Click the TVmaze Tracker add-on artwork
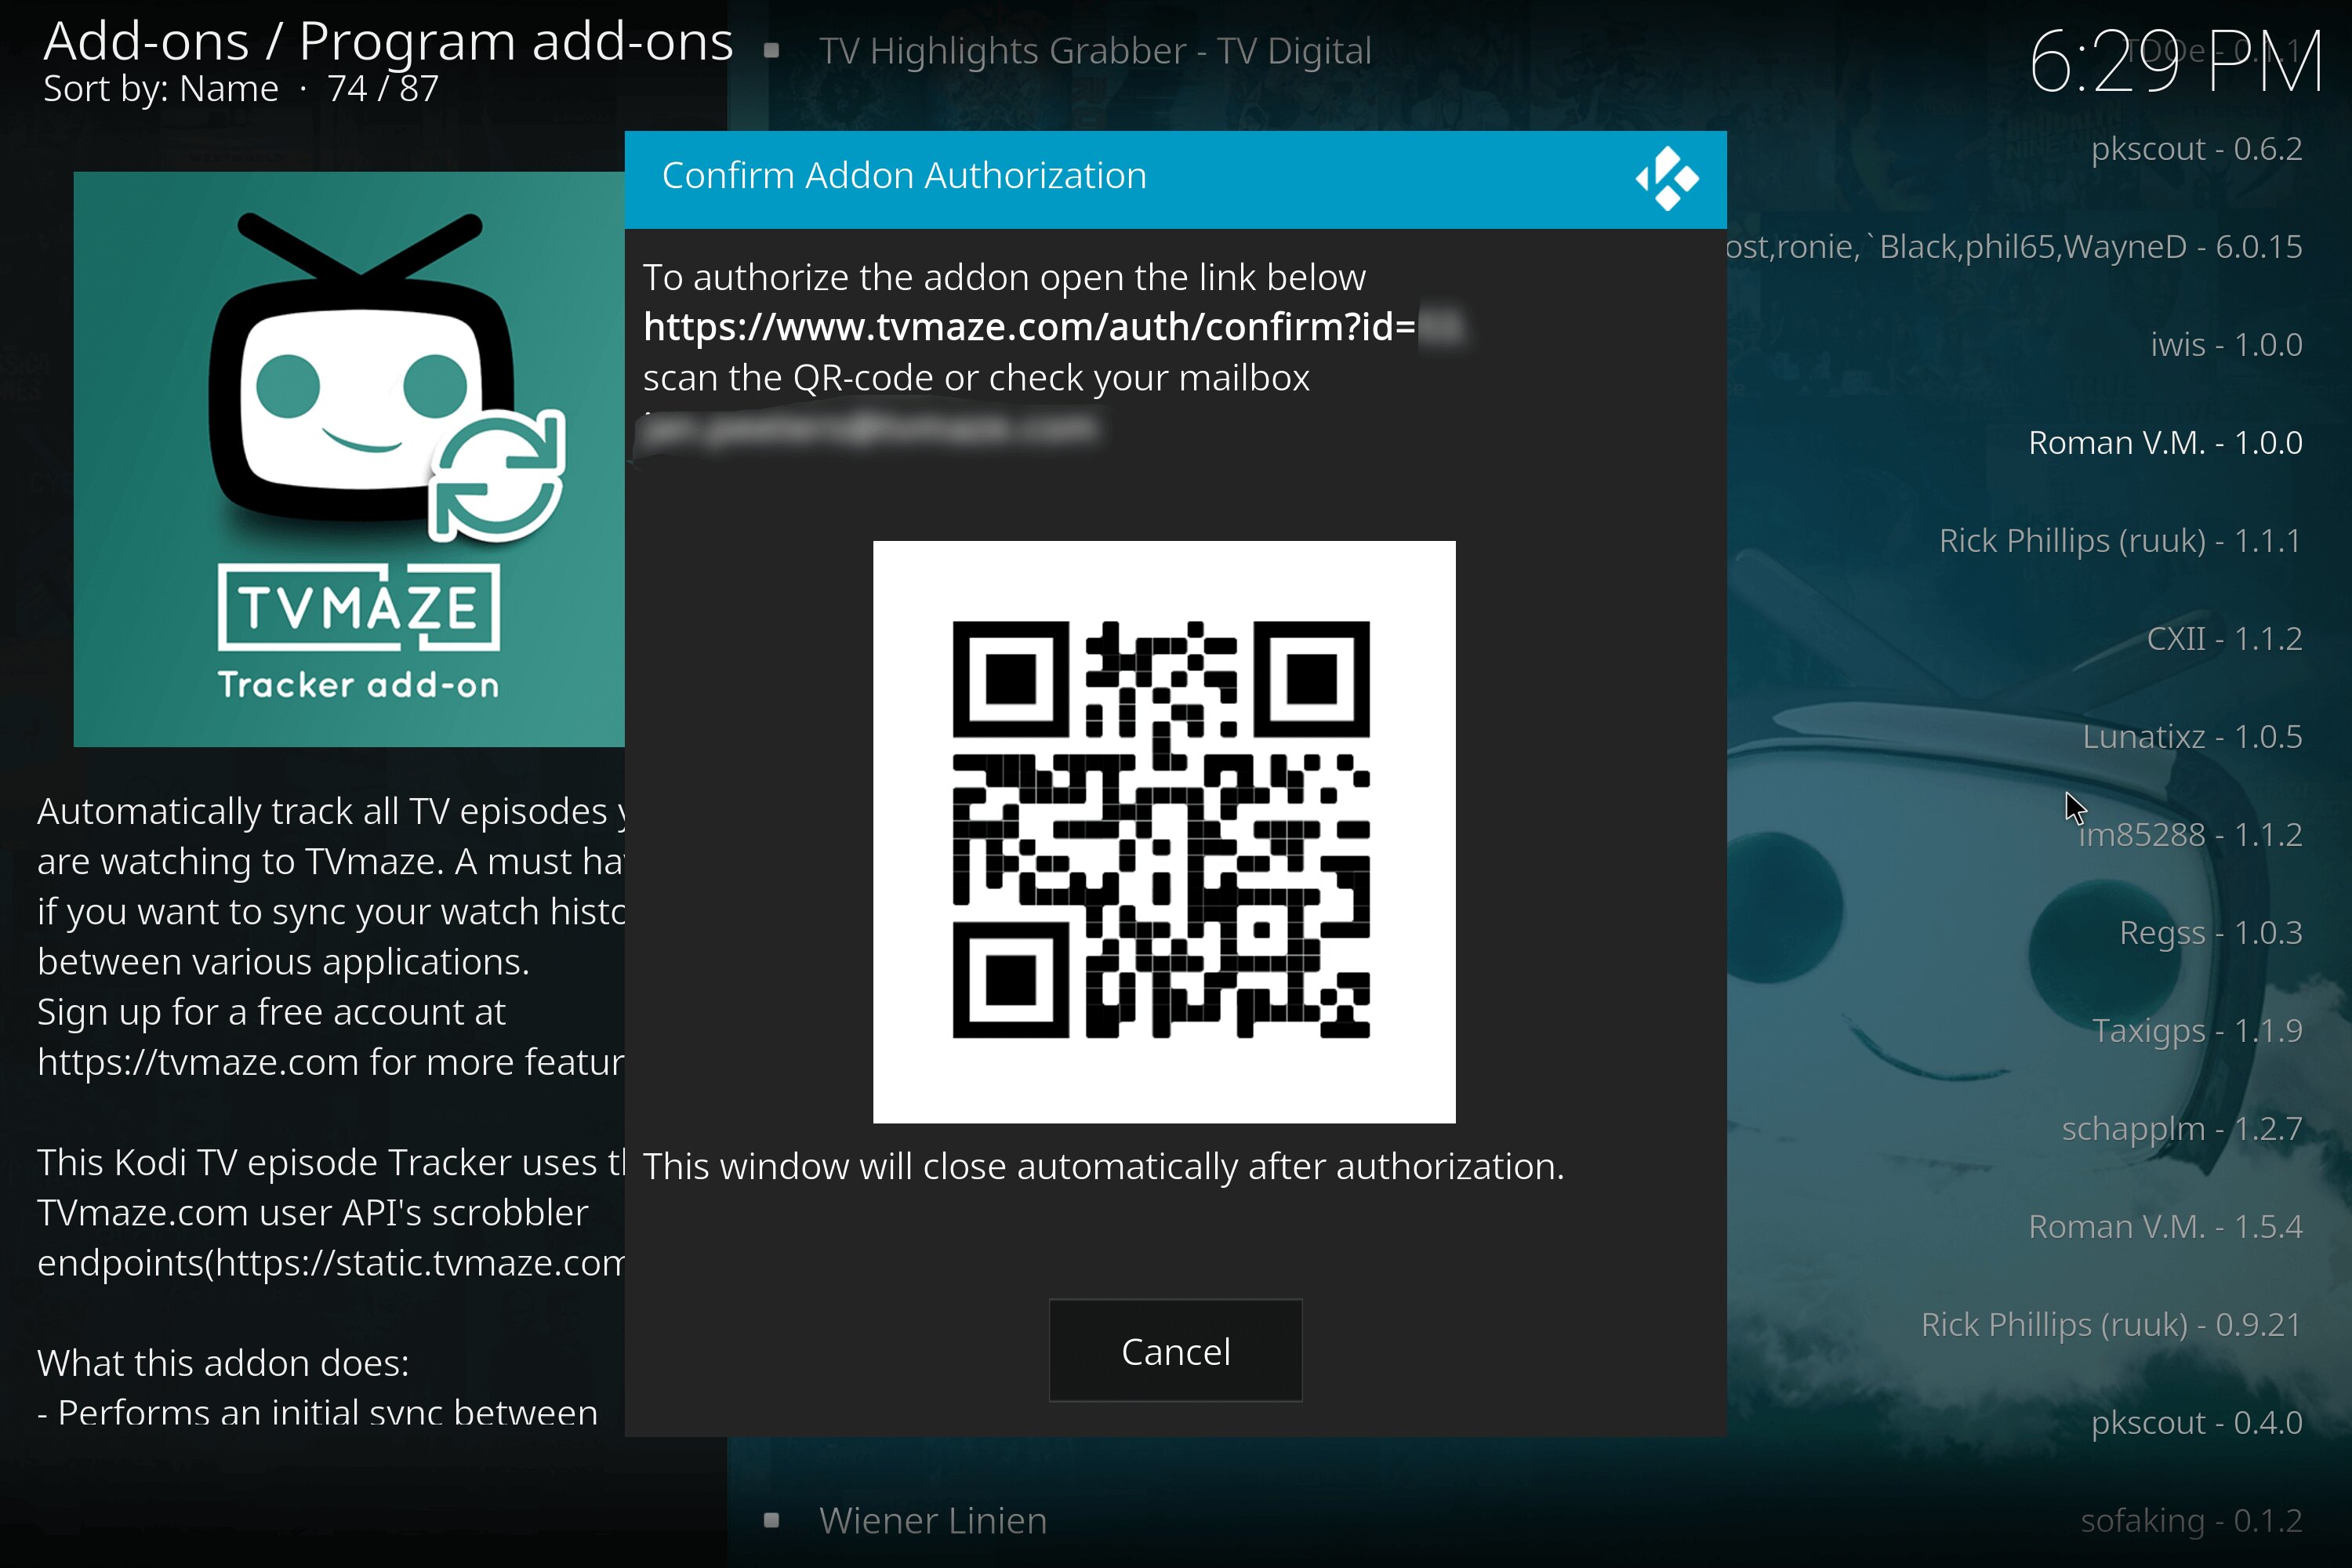This screenshot has width=2352, height=1568. 349,459
